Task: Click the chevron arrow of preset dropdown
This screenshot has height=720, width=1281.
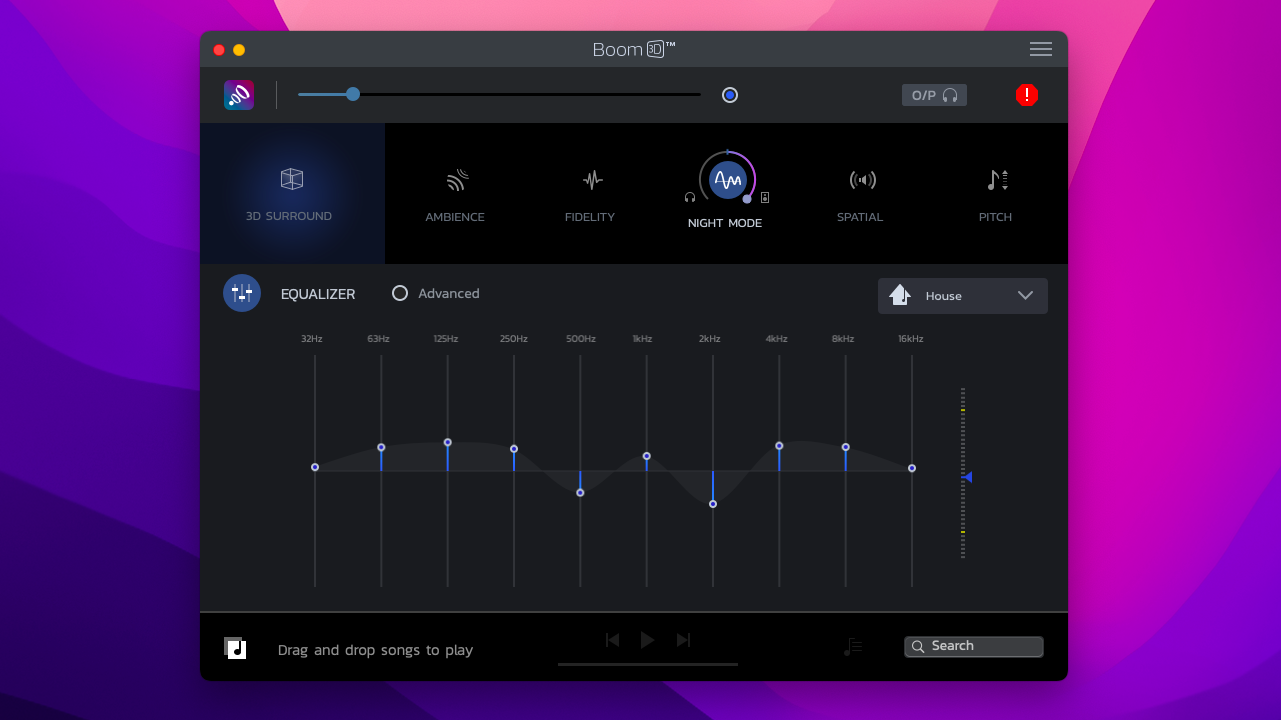Action: coord(1025,296)
